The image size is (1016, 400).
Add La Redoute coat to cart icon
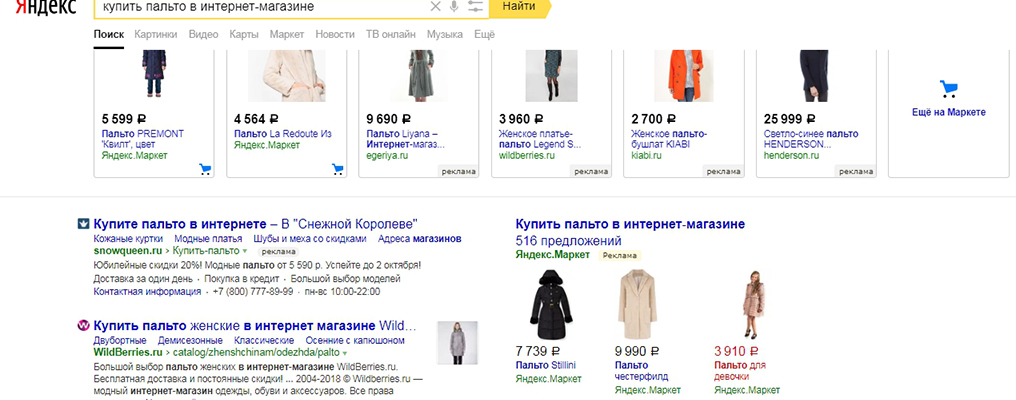pos(337,169)
